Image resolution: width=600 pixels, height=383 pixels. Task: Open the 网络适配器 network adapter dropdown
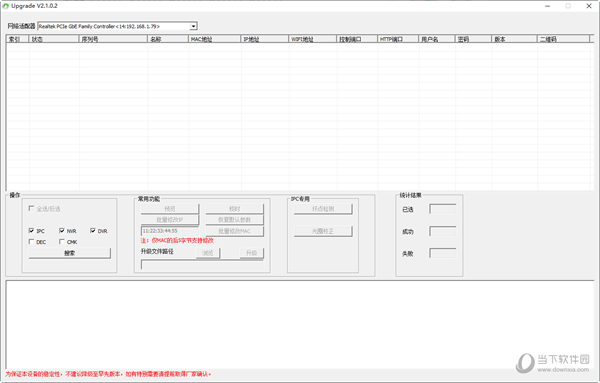194,26
